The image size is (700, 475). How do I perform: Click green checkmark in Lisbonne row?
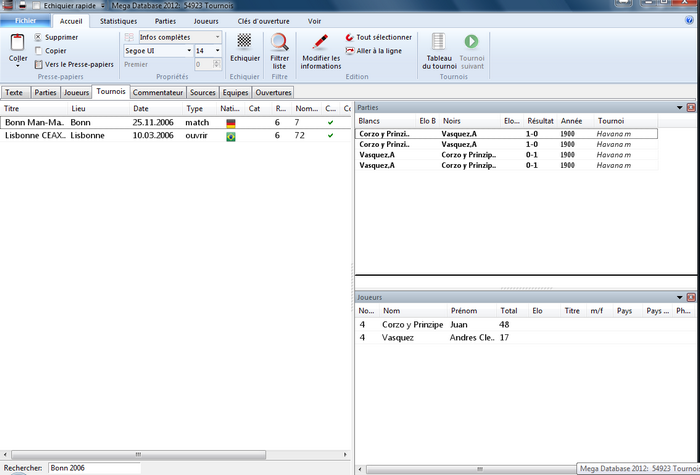[x=330, y=135]
